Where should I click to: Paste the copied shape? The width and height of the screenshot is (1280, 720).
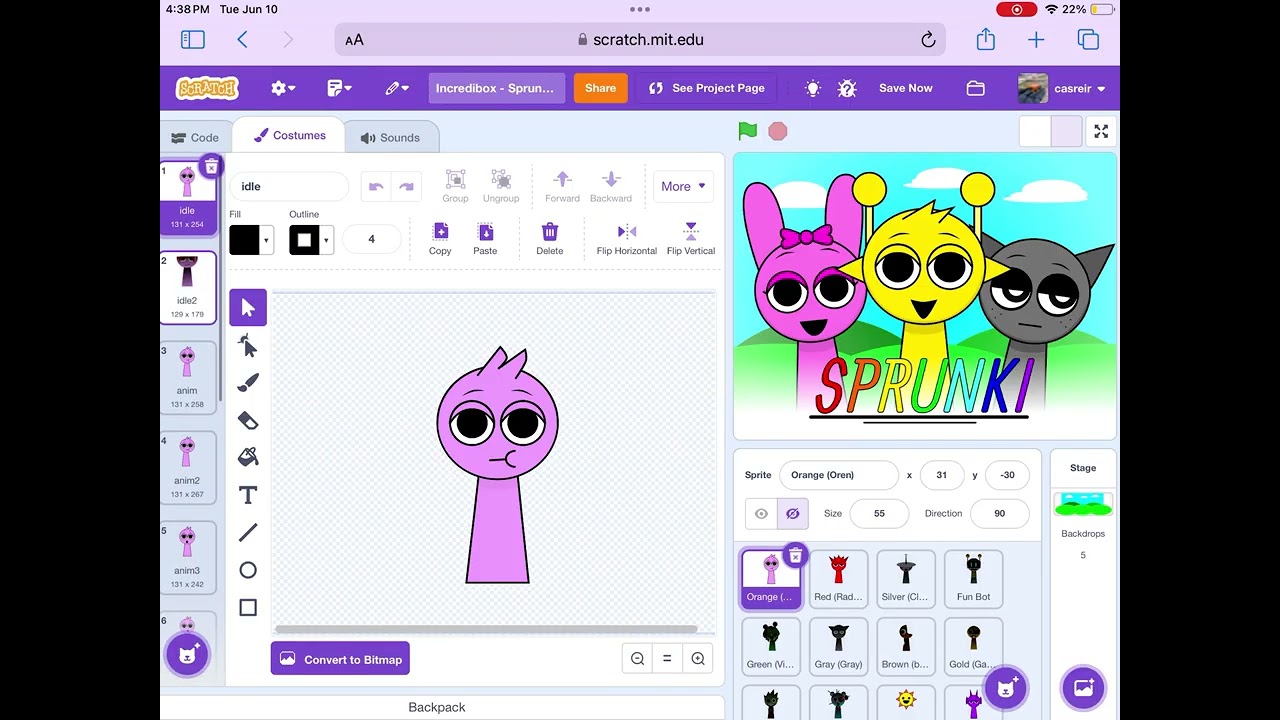pyautogui.click(x=485, y=239)
